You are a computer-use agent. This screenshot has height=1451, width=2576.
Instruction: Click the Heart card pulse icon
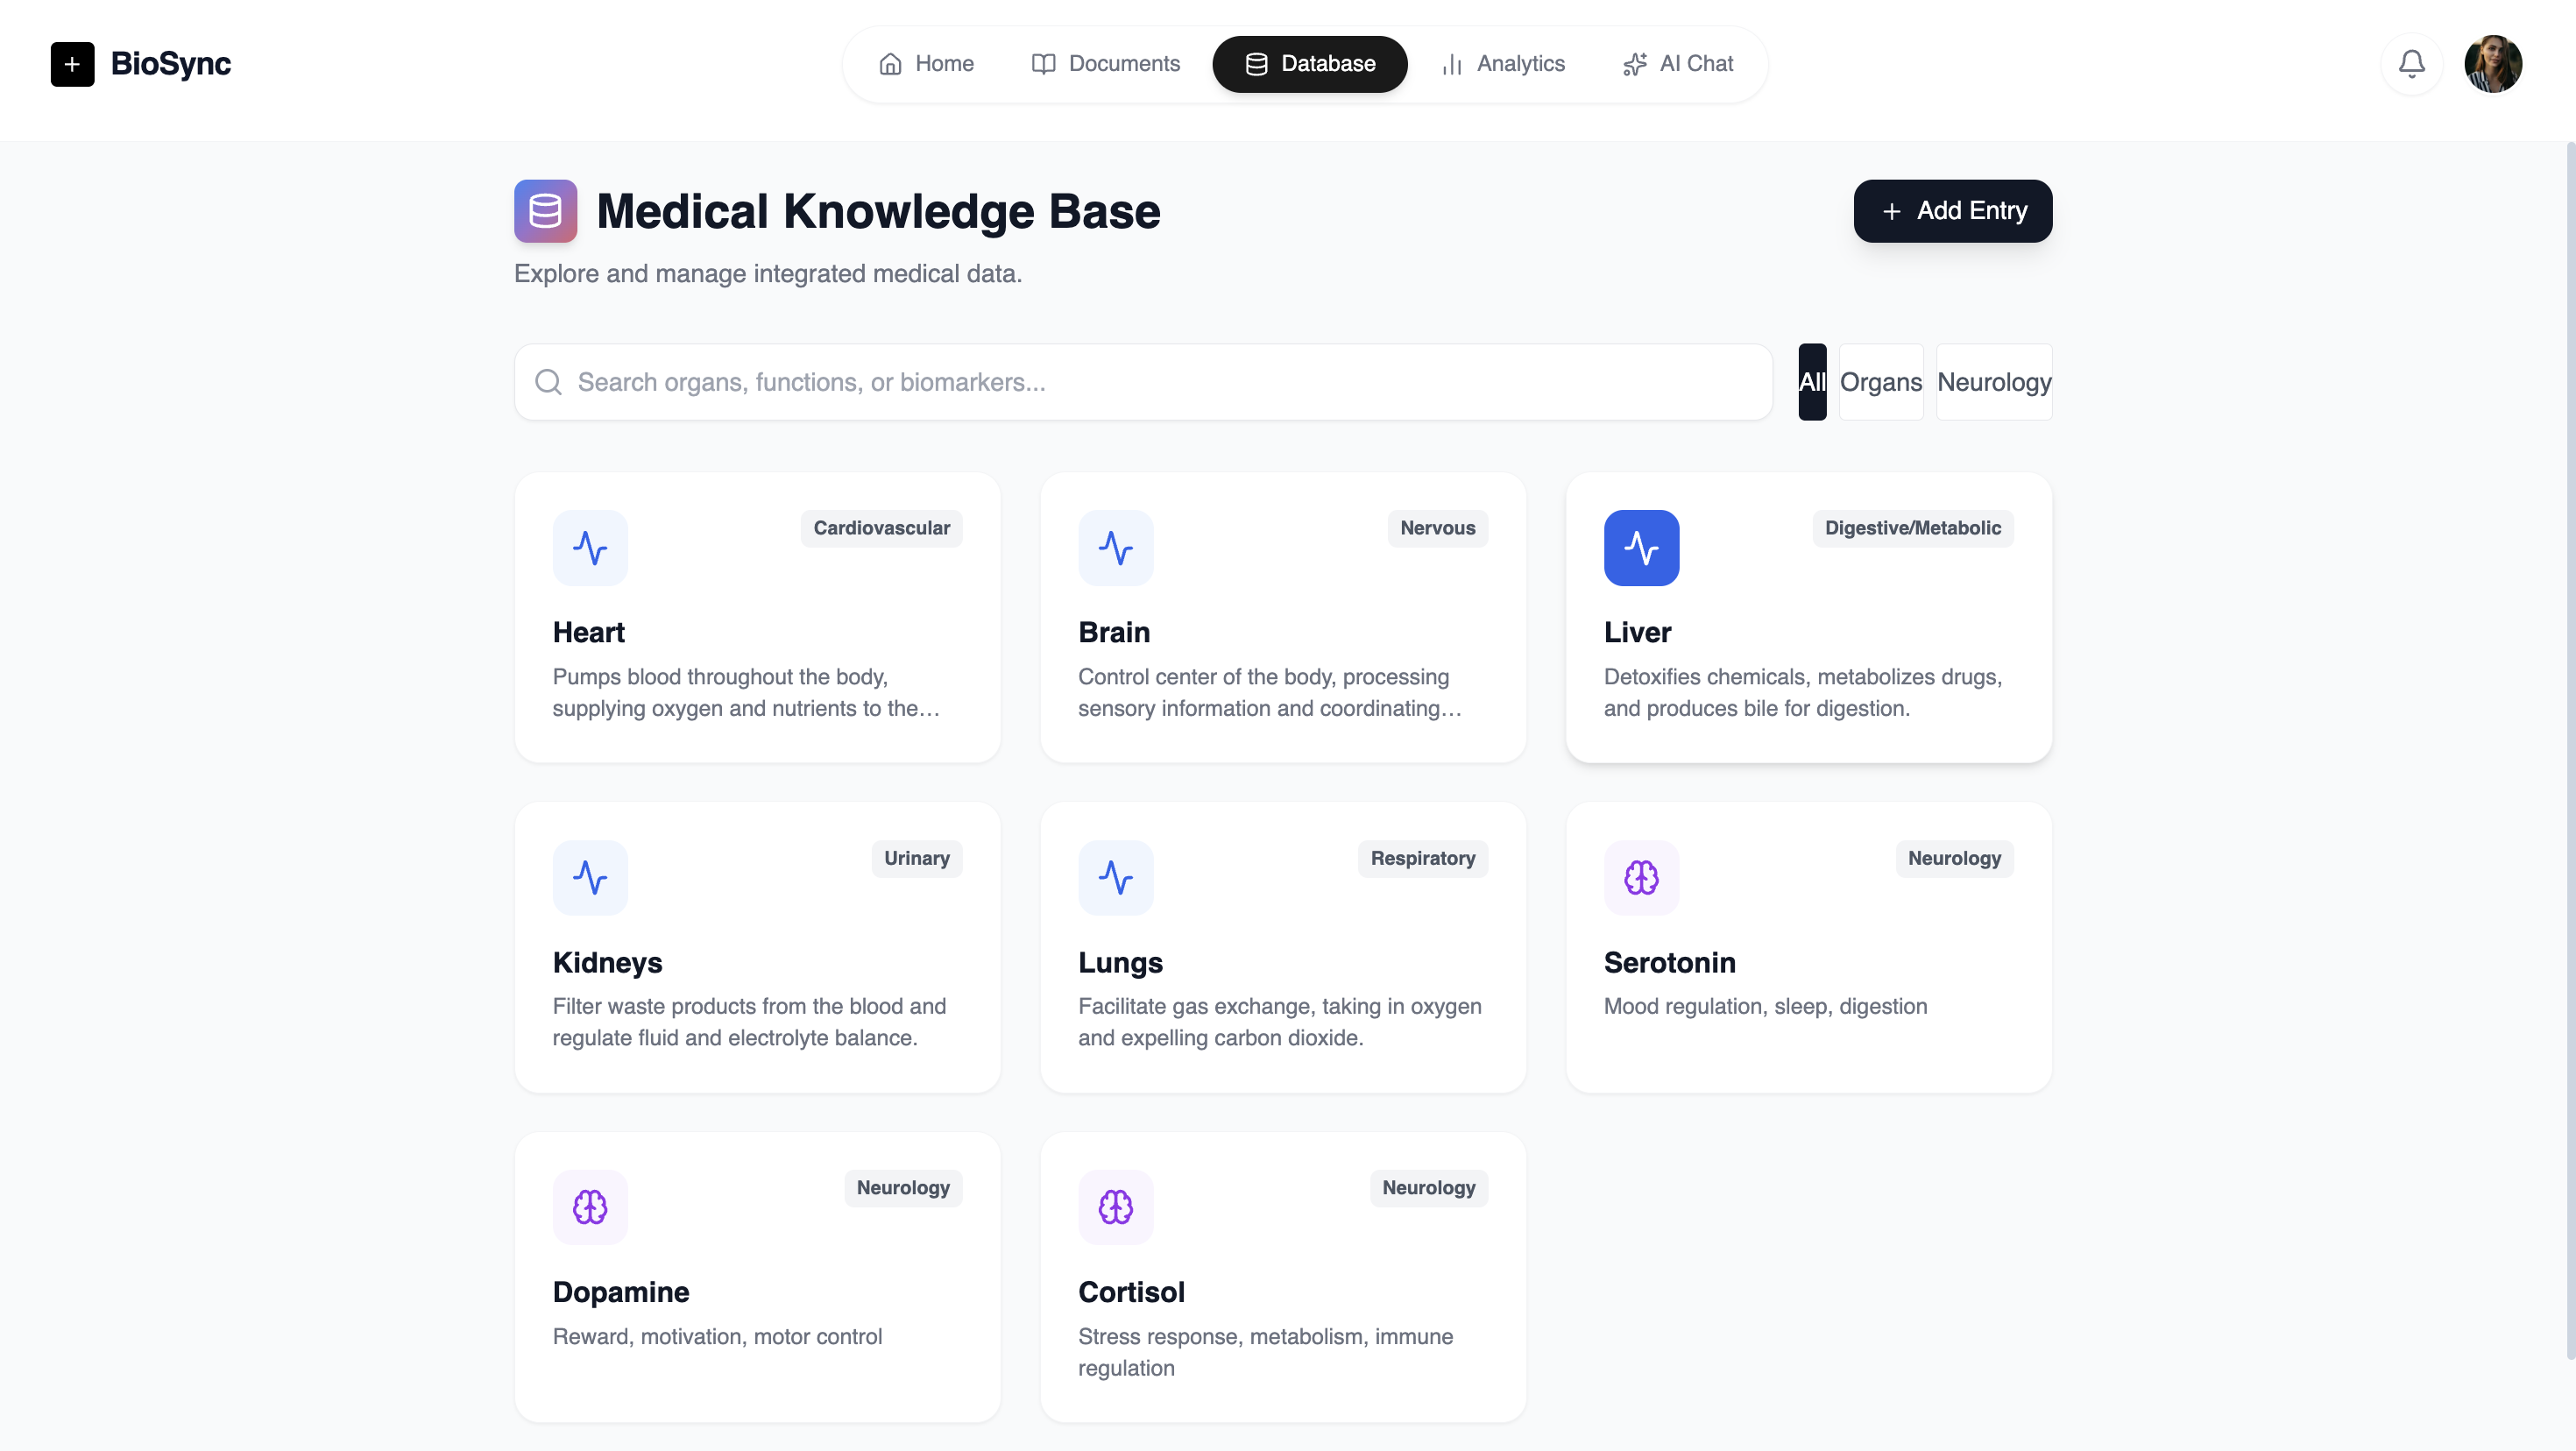click(x=590, y=548)
